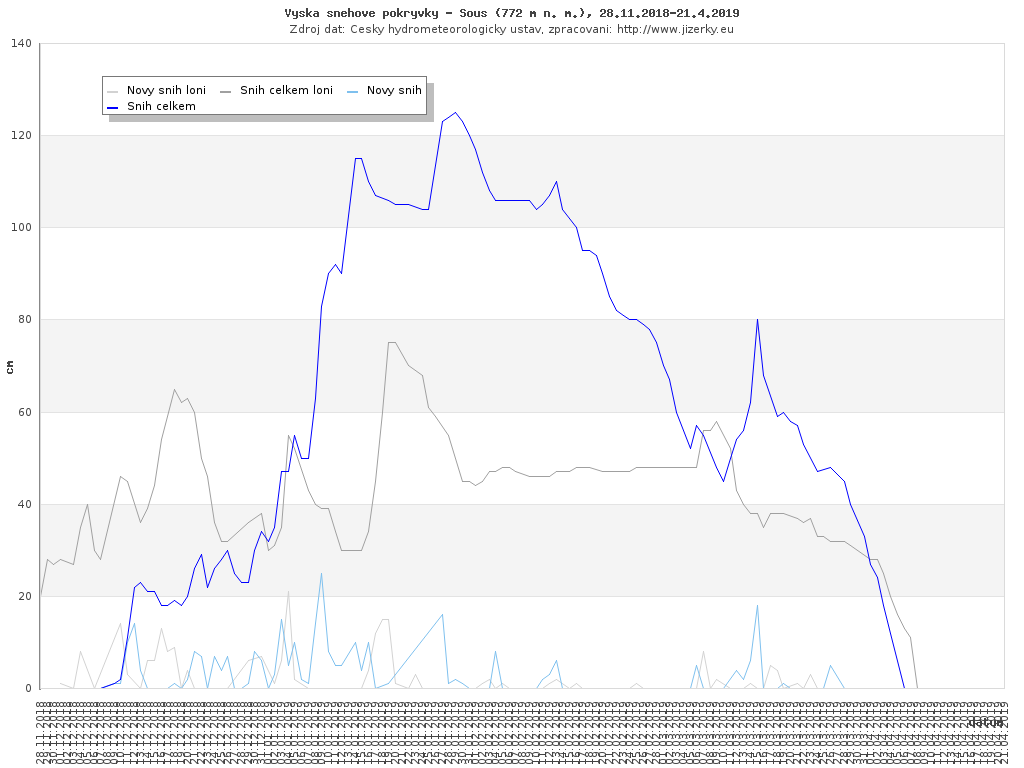Click the "Novy snih" legend label
1024x768 pixels.
(394, 90)
